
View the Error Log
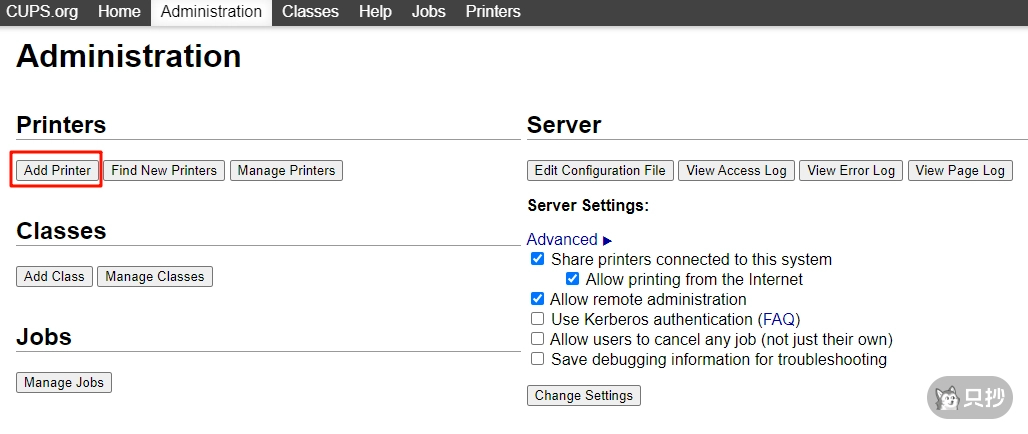pyautogui.click(x=851, y=171)
